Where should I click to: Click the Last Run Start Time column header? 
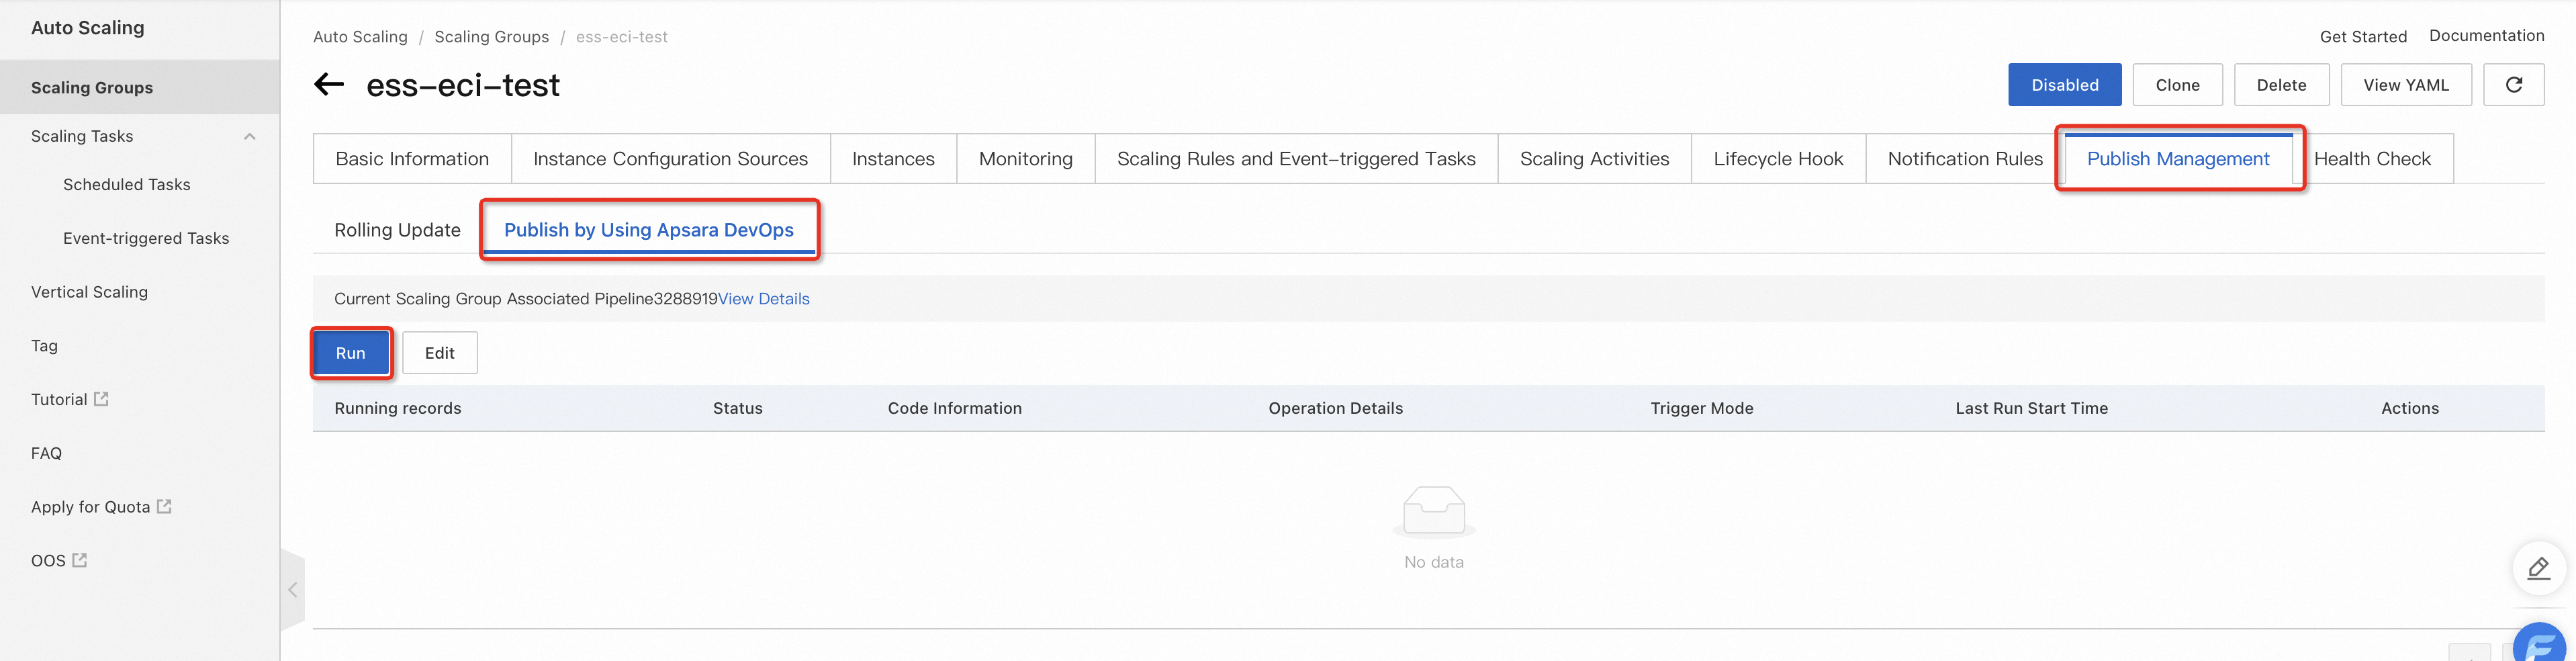[2031, 408]
